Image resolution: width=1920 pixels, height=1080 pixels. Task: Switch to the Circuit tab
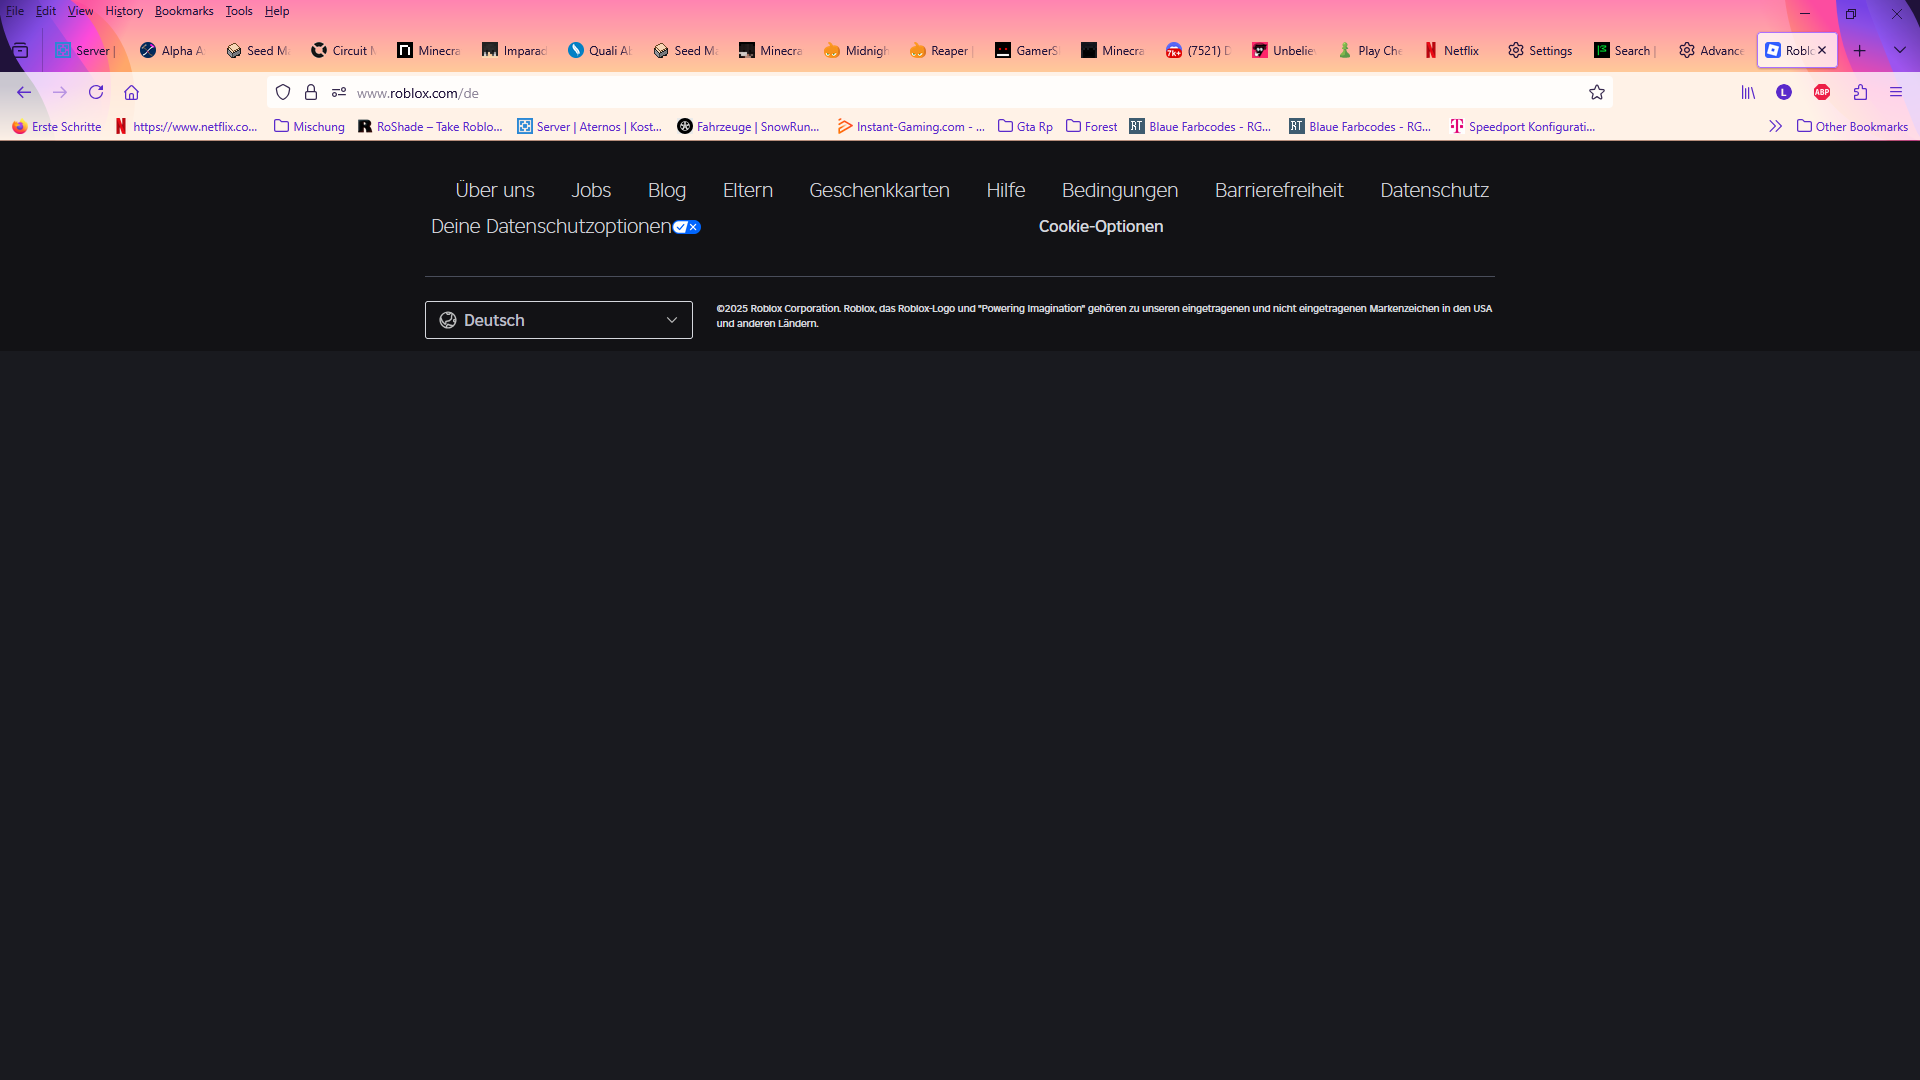[344, 50]
